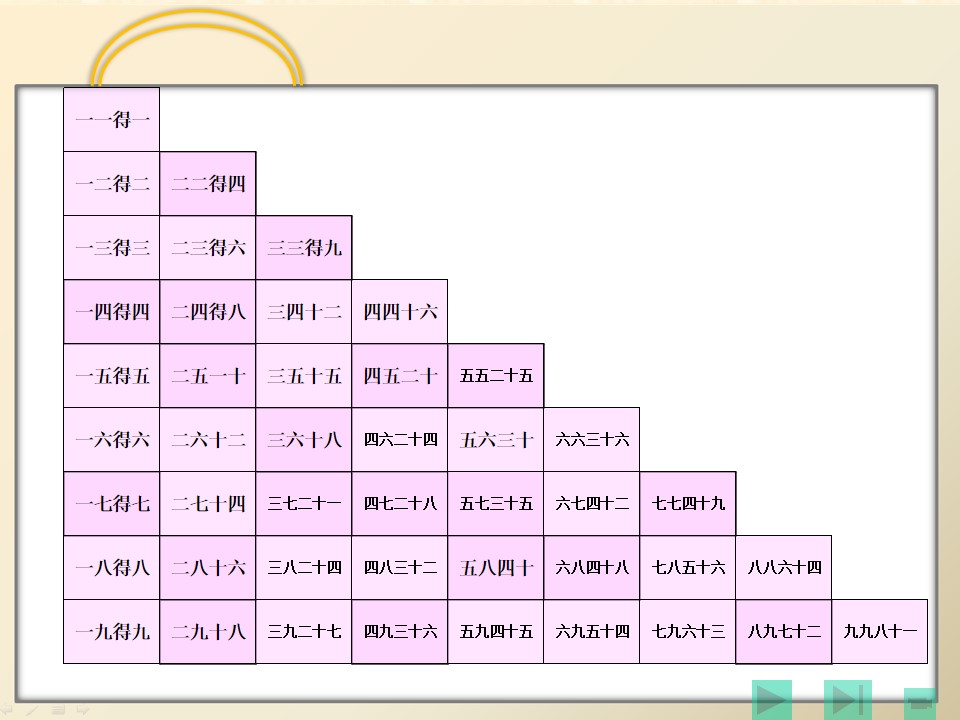The image size is (960, 720).
Task: Click the 六六三十六 cell
Action: 592,440
